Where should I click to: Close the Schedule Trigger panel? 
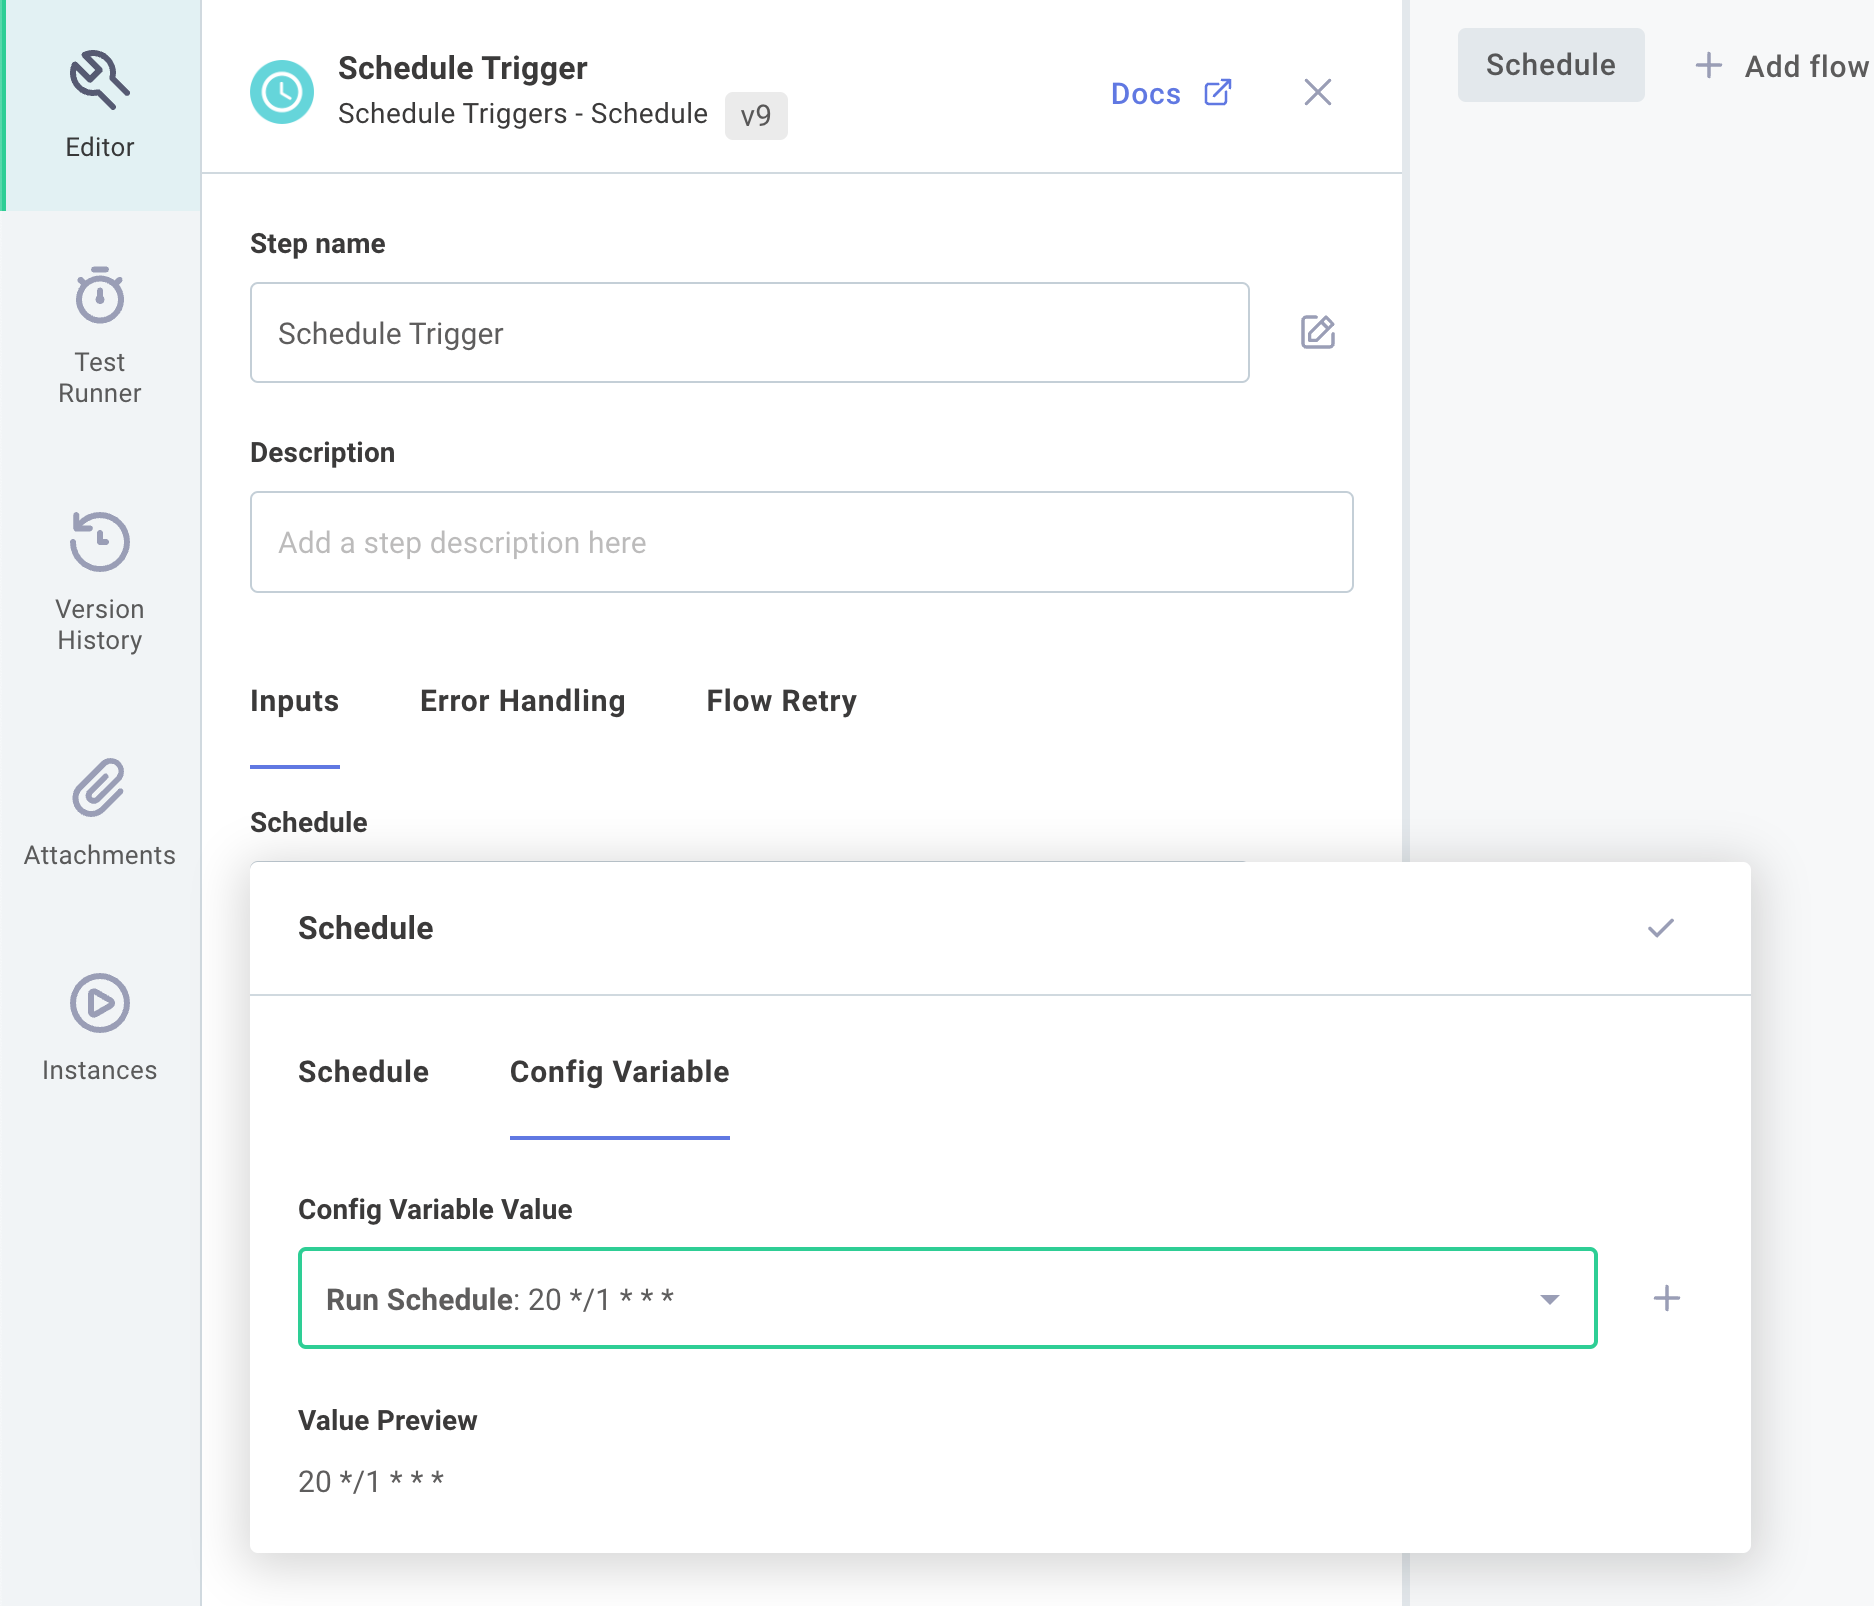[x=1318, y=92]
